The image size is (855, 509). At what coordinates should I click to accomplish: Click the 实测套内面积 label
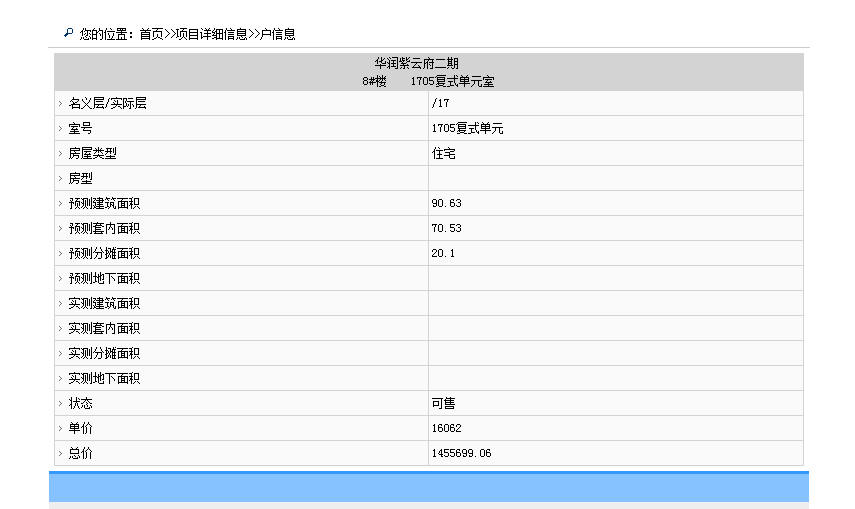[104, 328]
